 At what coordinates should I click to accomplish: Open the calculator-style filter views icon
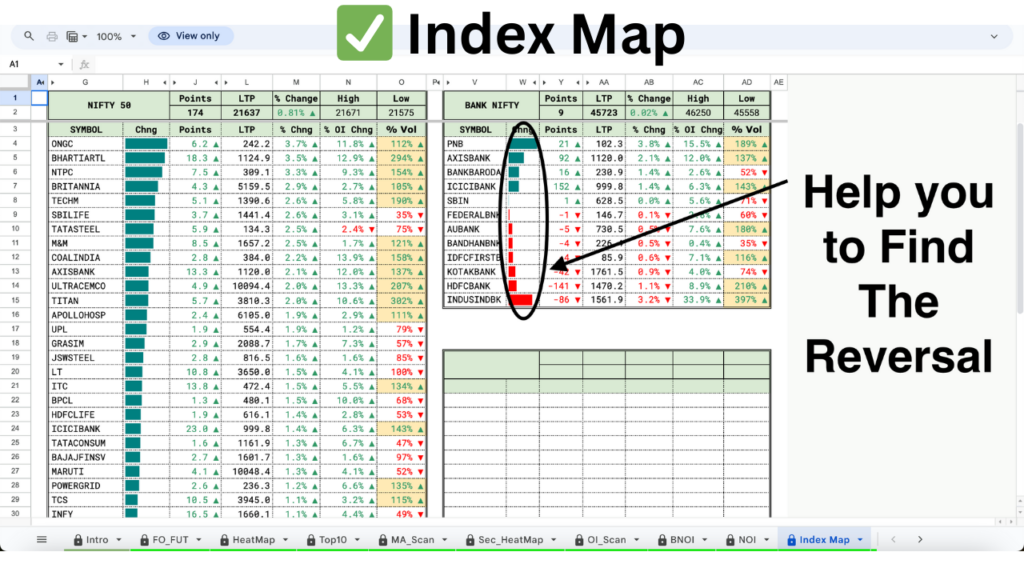click(x=72, y=36)
